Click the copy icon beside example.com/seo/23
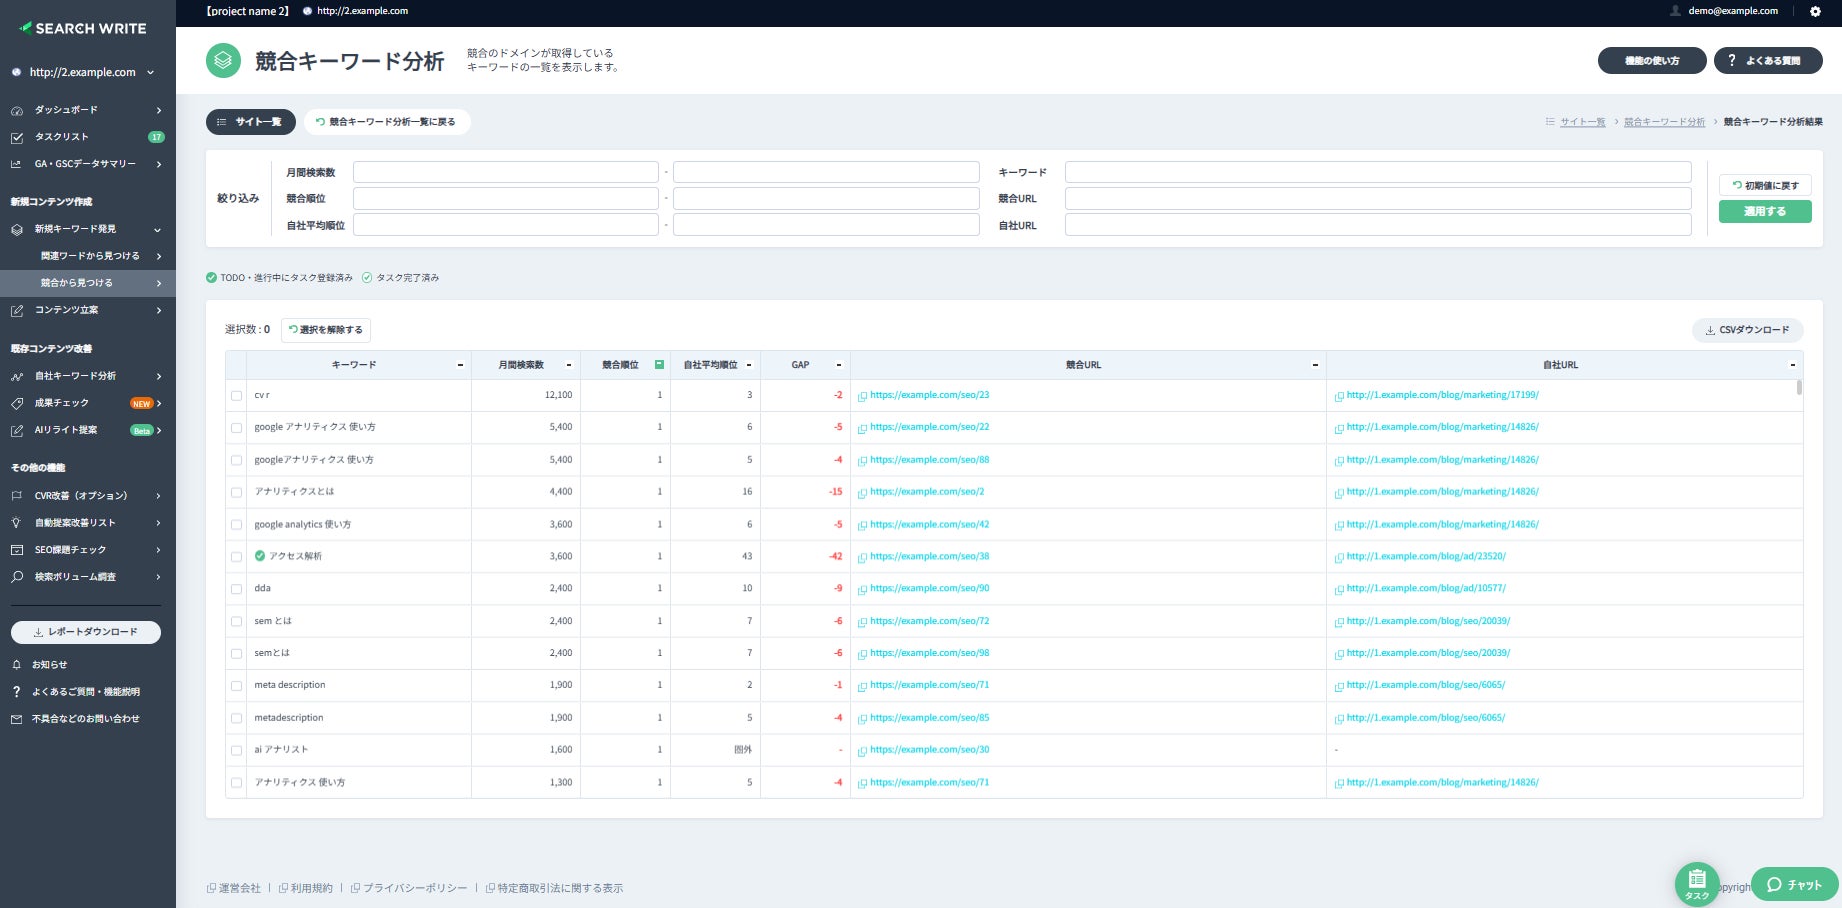This screenshot has height=908, width=1842. click(862, 396)
